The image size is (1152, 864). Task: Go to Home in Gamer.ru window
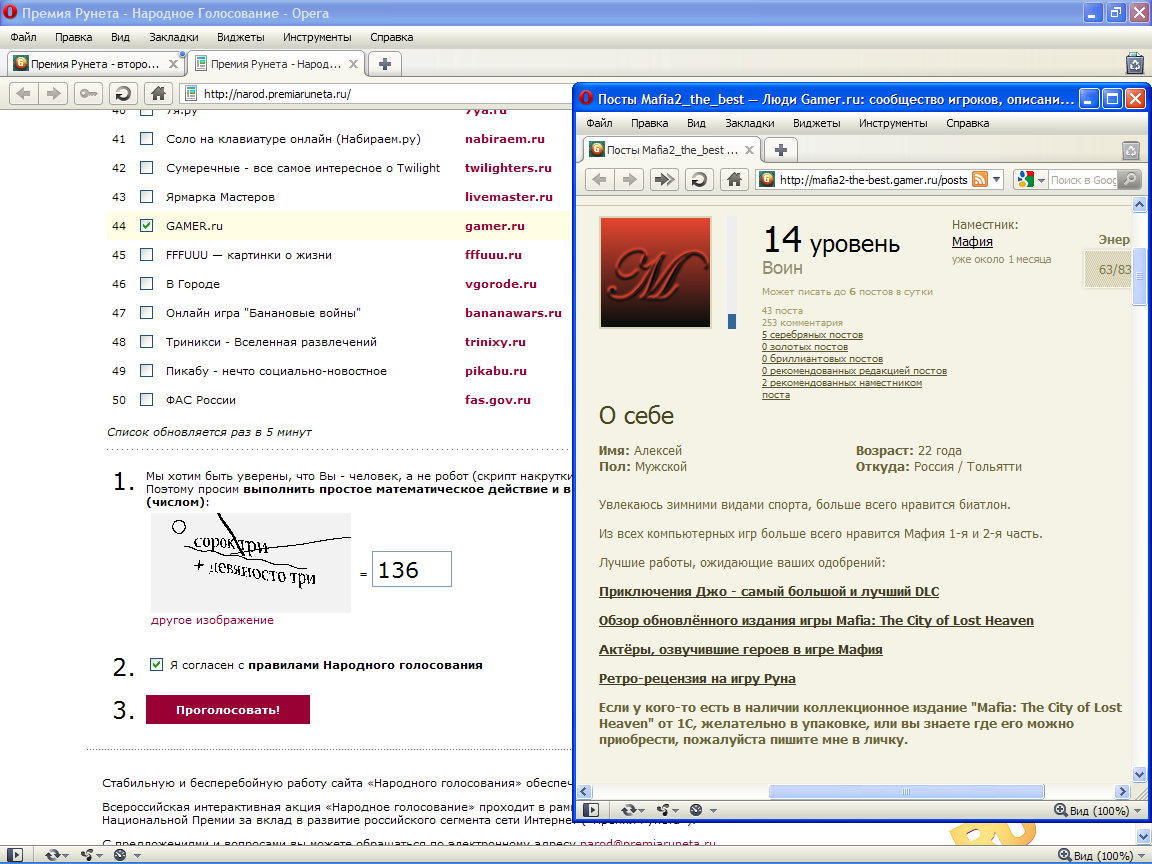[x=734, y=179]
